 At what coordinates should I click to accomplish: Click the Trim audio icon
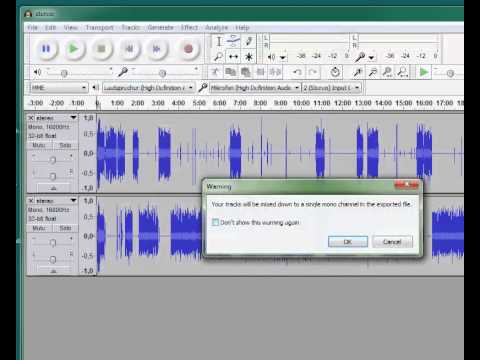pos(260,72)
